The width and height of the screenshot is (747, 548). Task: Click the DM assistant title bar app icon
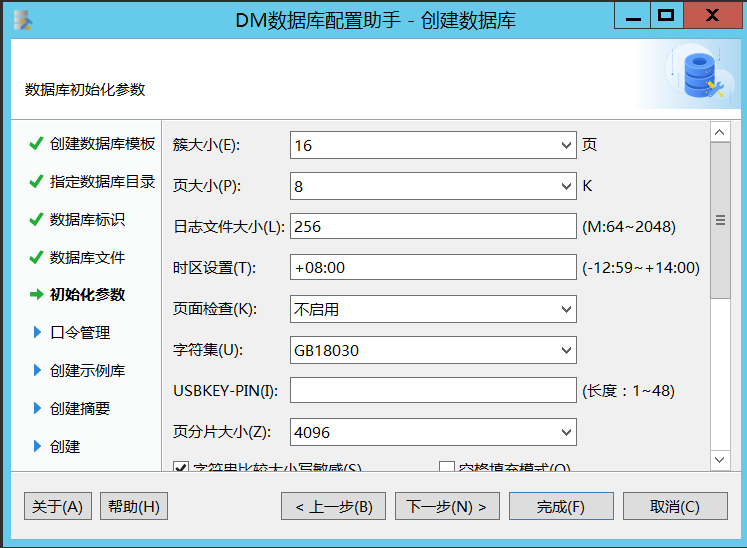coord(22,20)
